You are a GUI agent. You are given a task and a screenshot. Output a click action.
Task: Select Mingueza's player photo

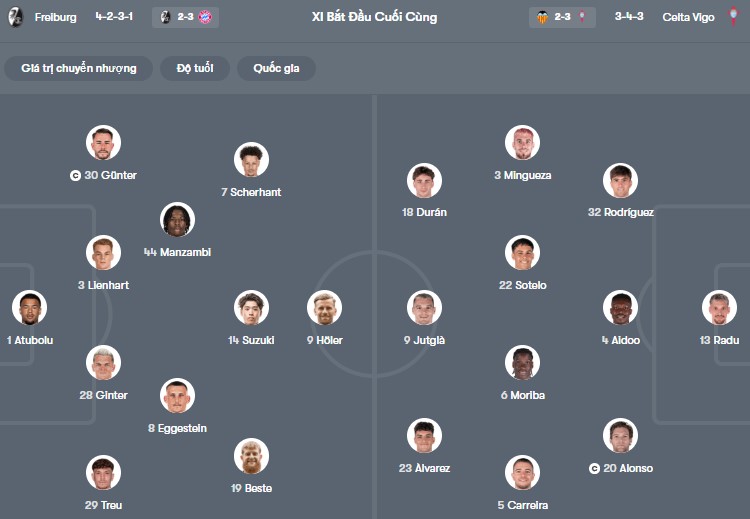click(522, 143)
